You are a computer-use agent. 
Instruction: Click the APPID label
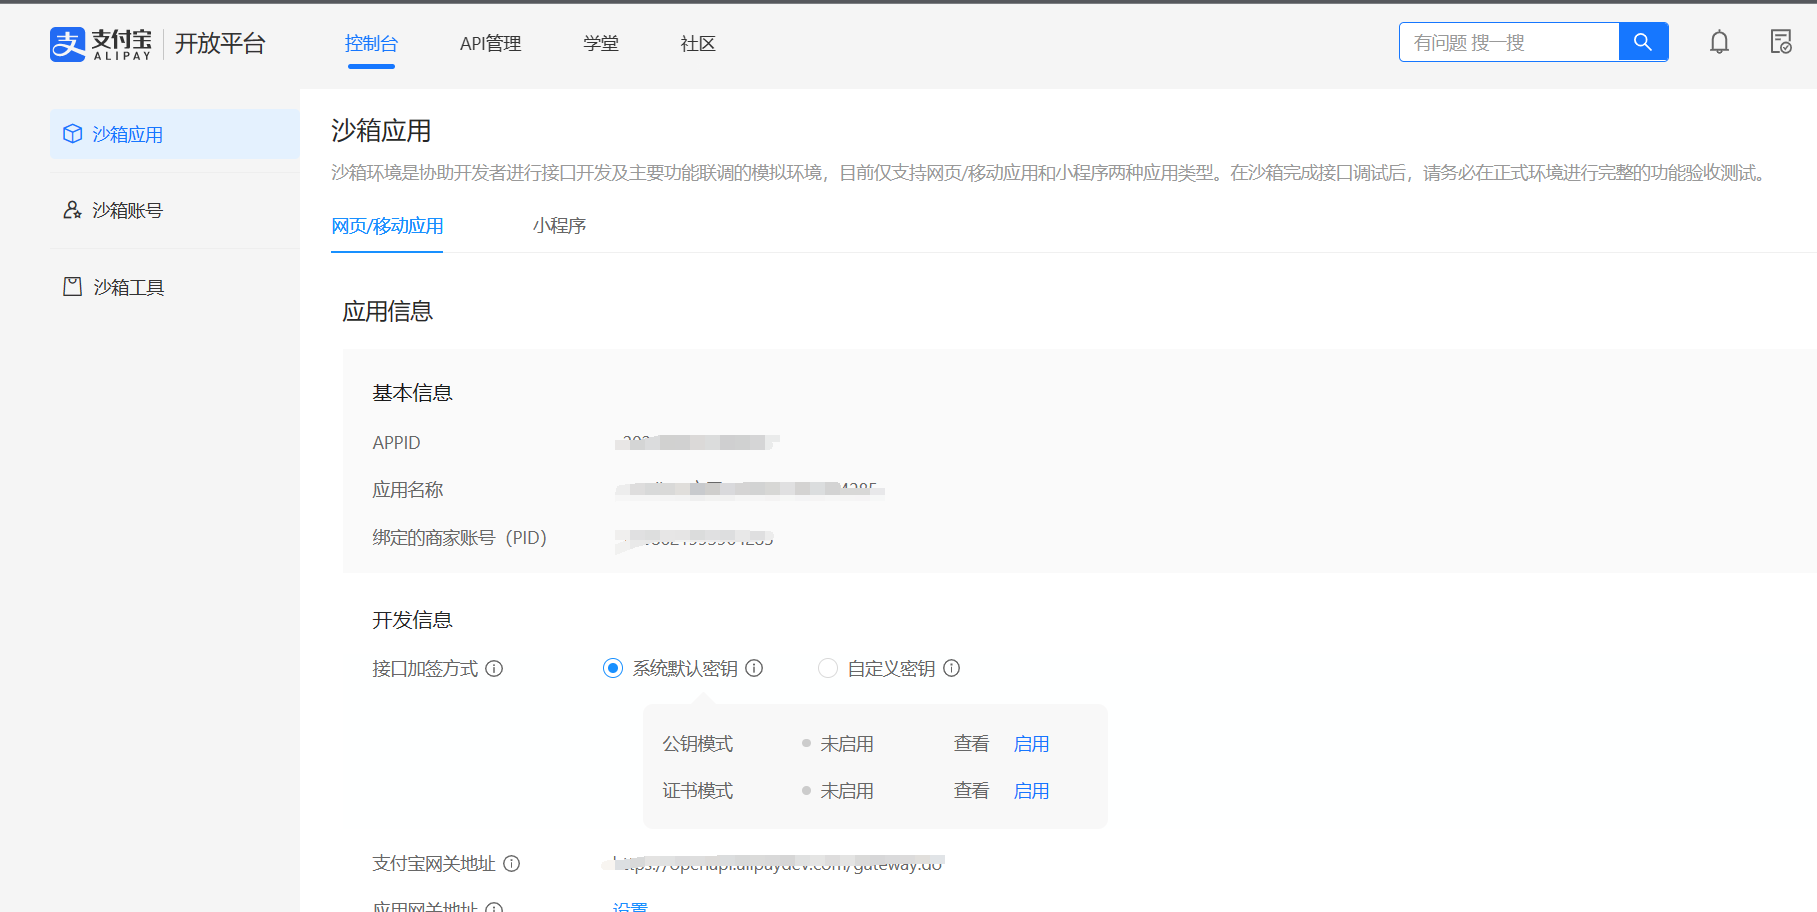(x=396, y=442)
